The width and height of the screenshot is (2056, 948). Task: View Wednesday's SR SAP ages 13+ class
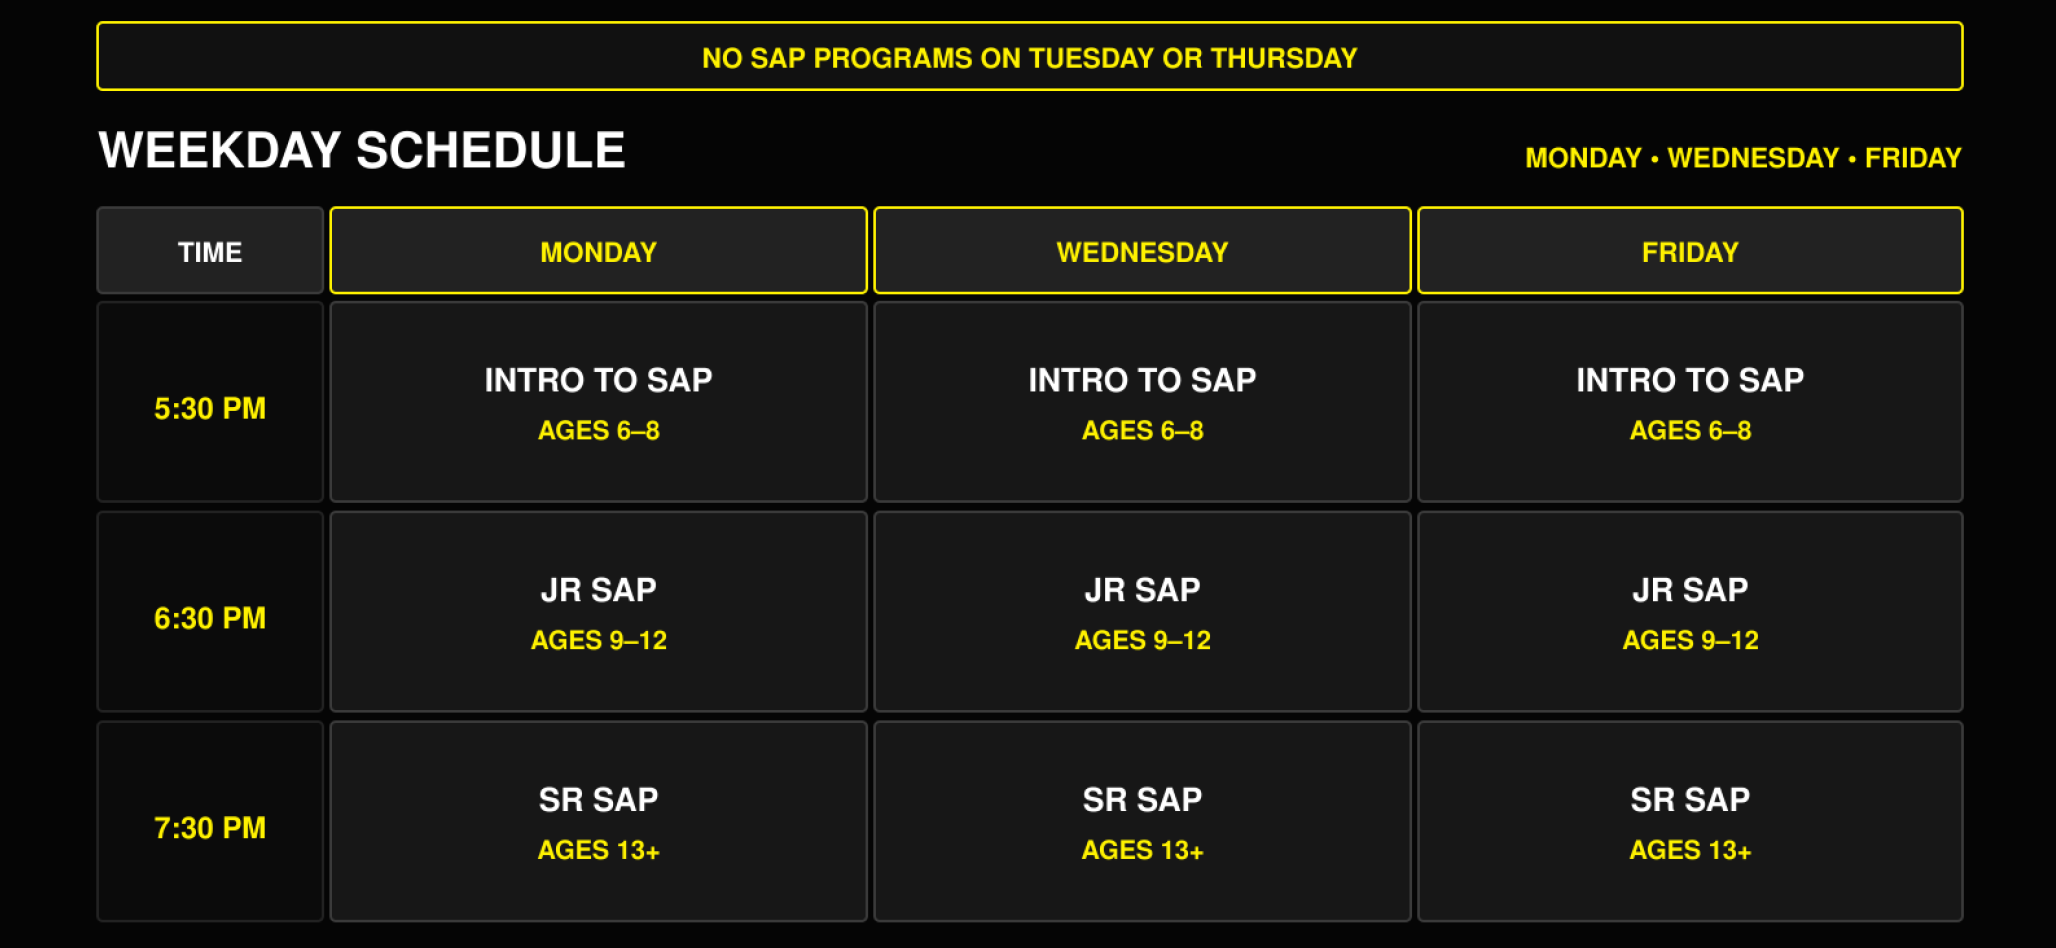tap(1142, 822)
